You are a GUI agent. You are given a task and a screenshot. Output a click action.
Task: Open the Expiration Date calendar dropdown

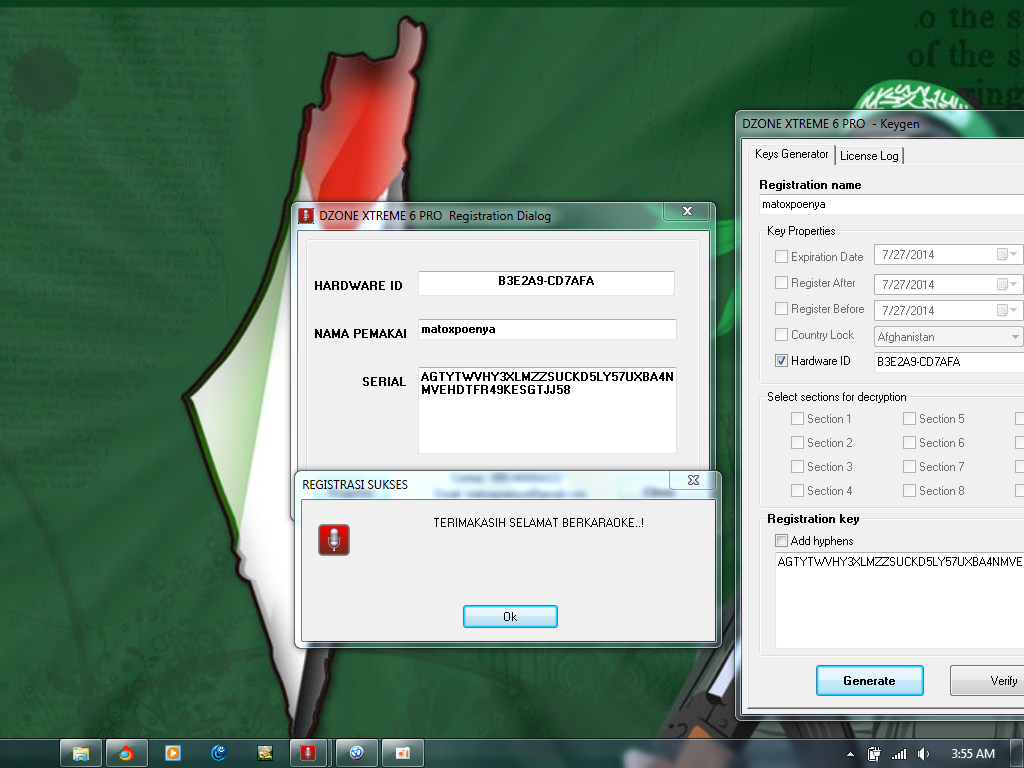tap(1007, 255)
